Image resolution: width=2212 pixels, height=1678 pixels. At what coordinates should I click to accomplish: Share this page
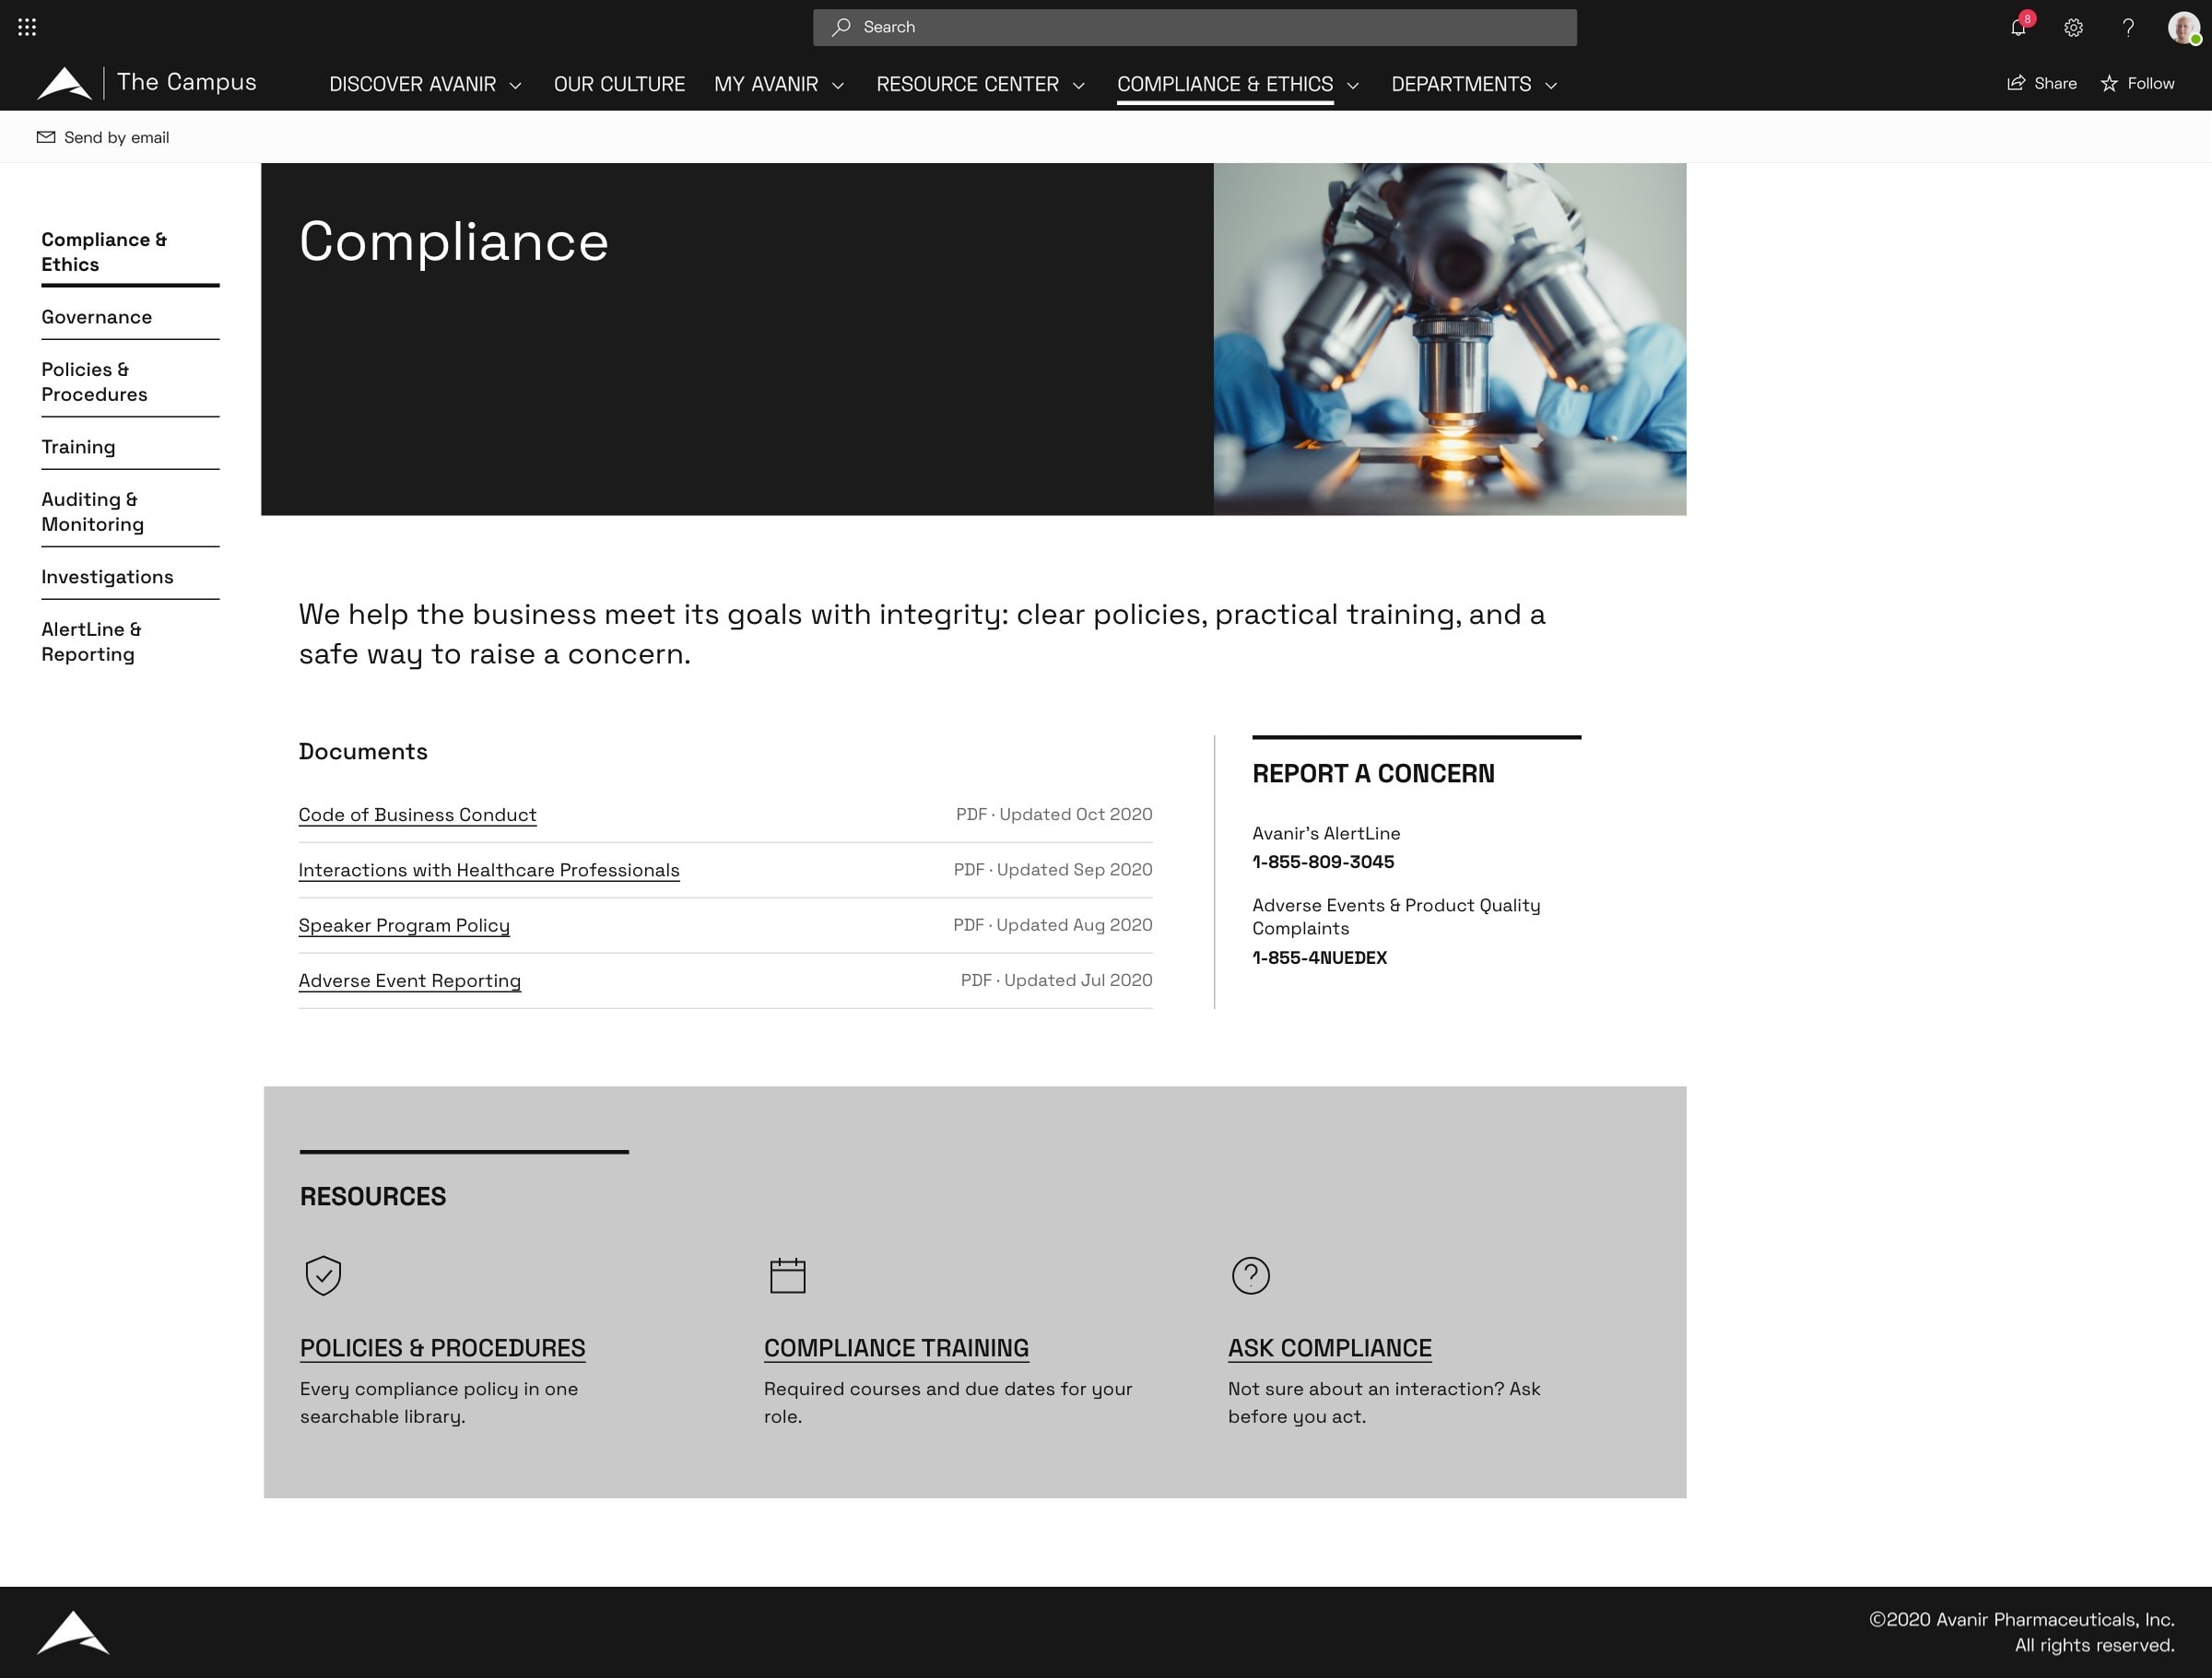(x=2041, y=84)
